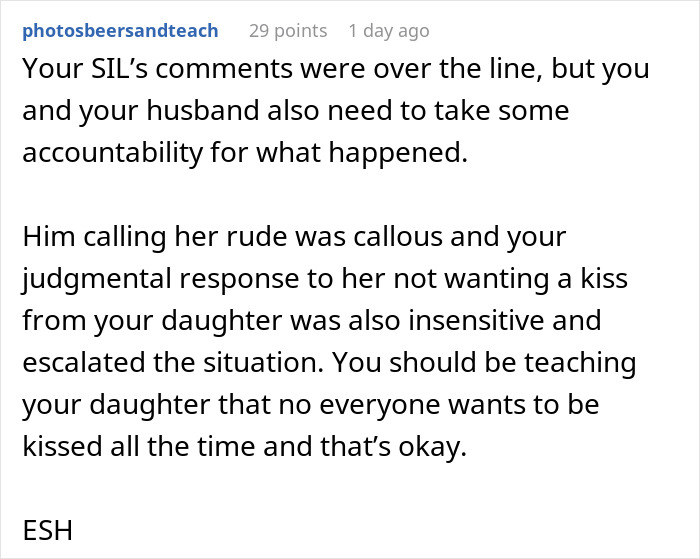Click the word 'accountability' in the comment
This screenshot has height=559, width=700.
[x=112, y=153]
